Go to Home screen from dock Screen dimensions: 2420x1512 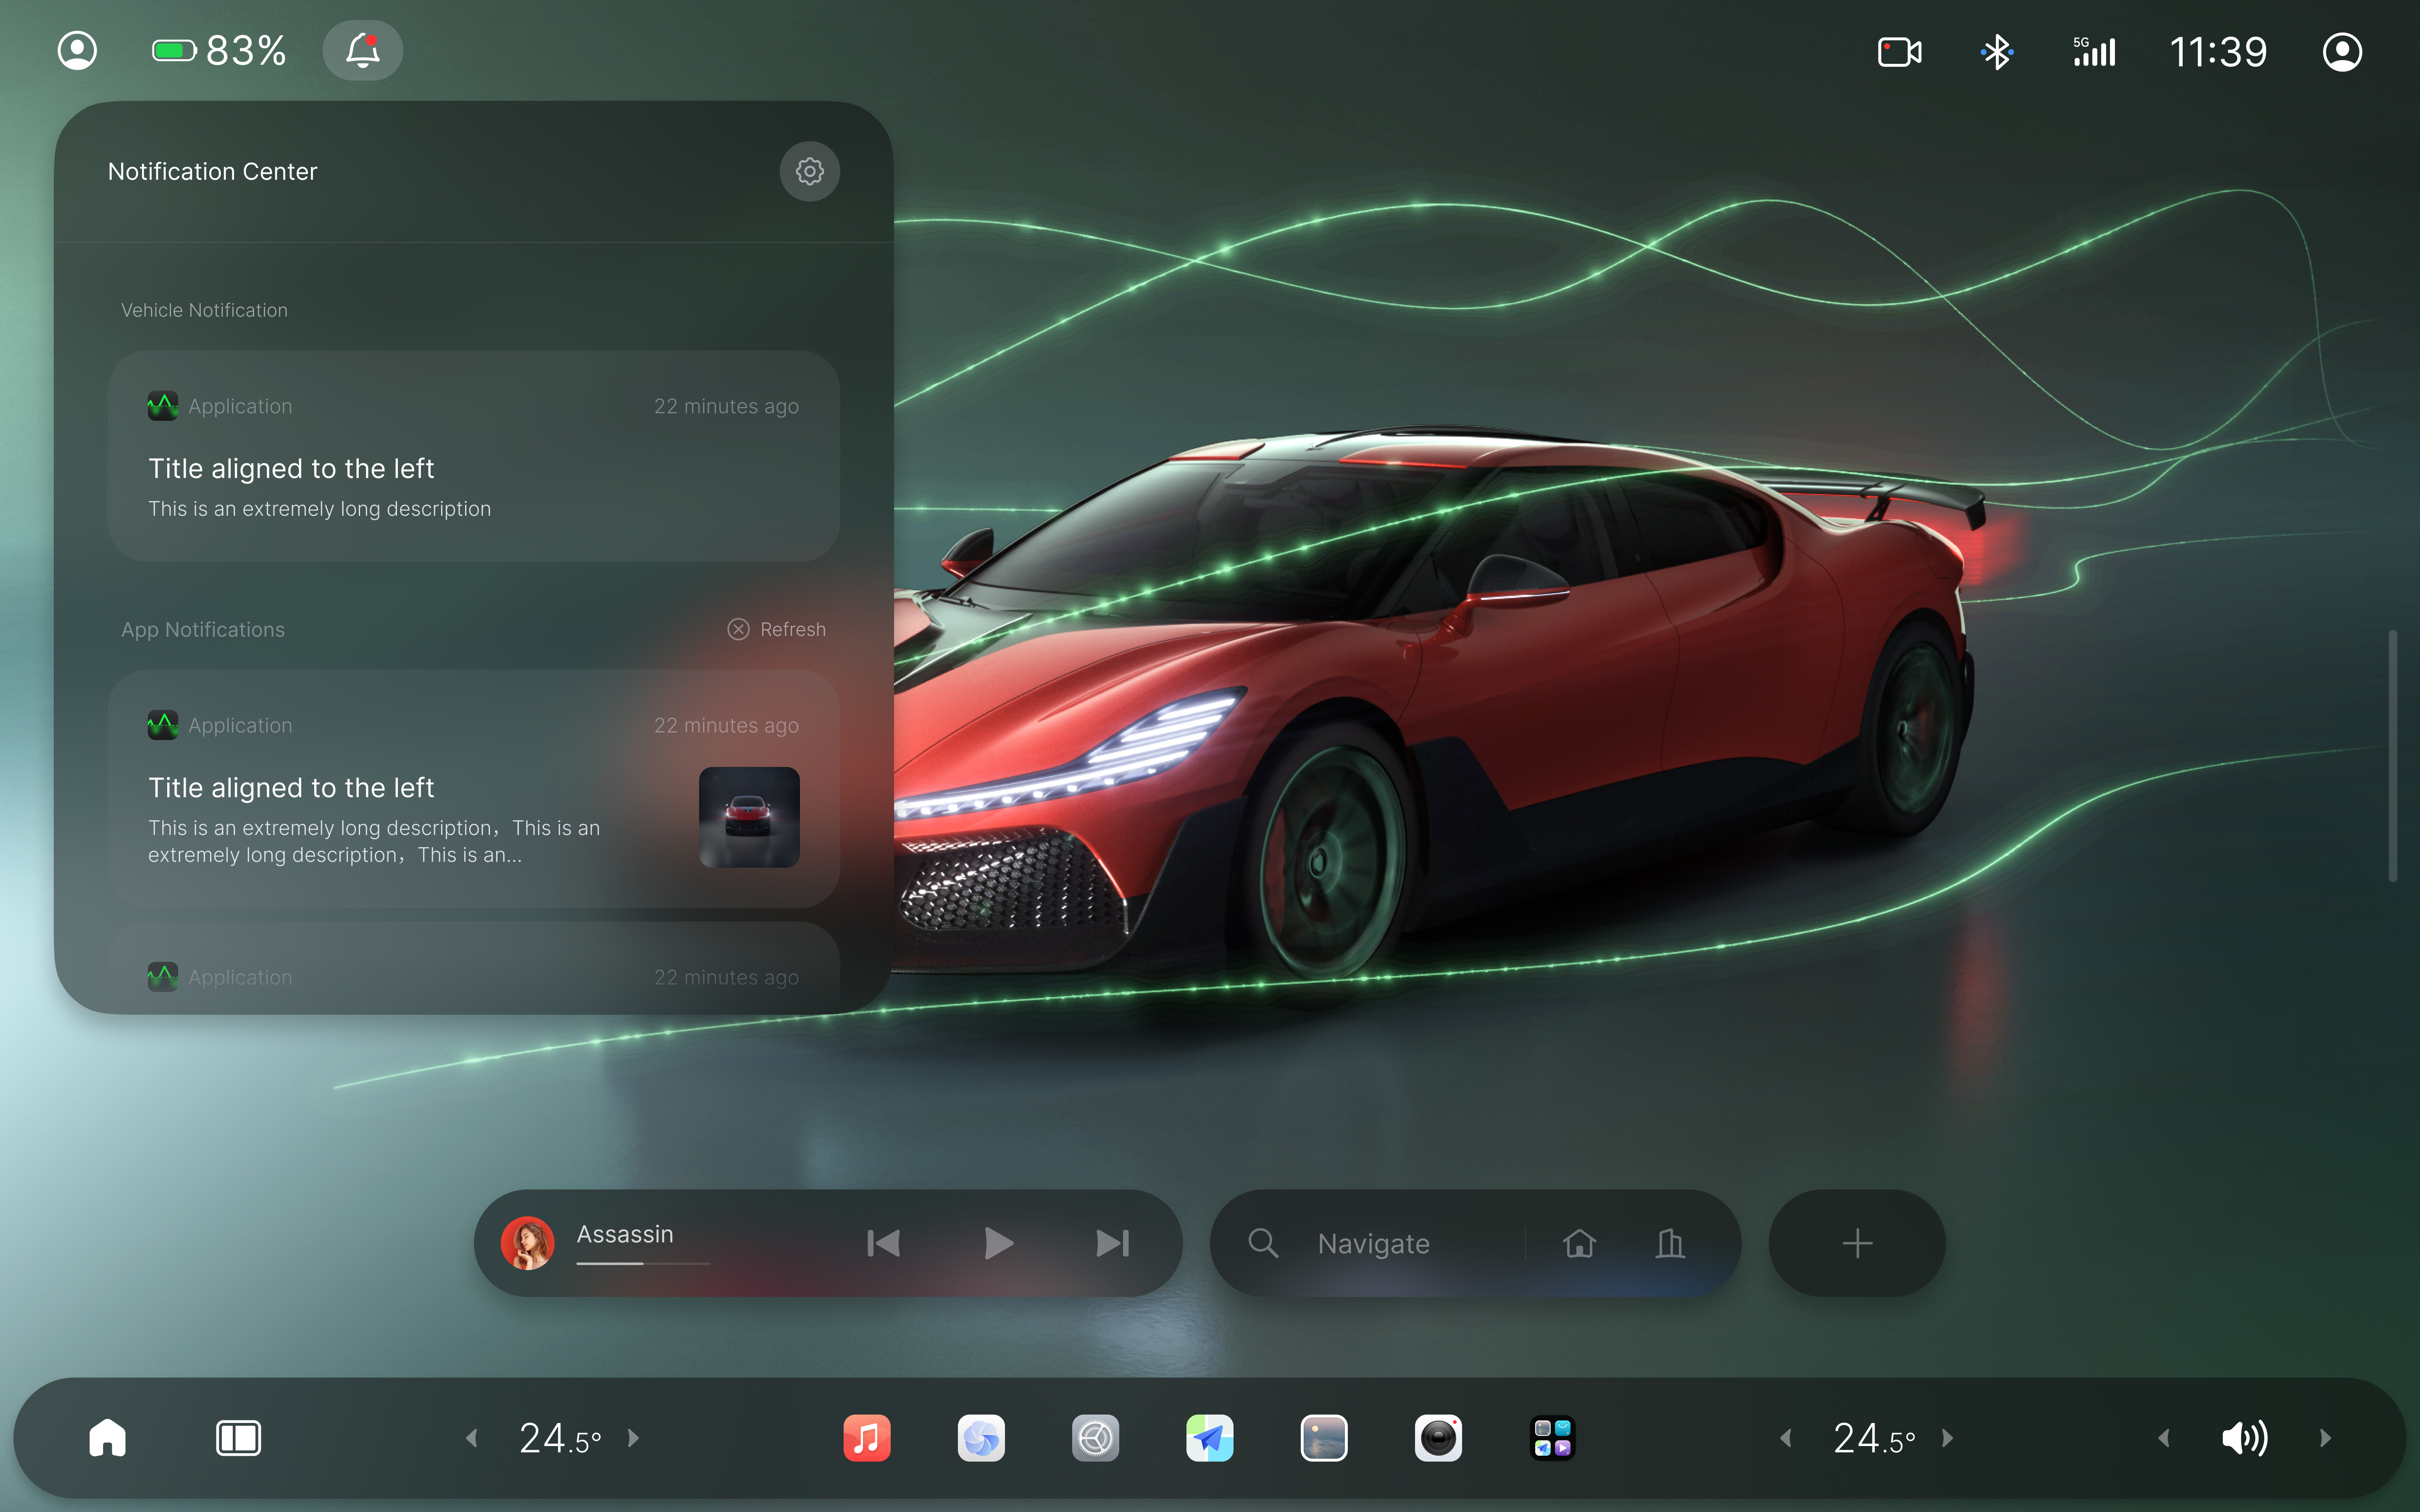[107, 1438]
